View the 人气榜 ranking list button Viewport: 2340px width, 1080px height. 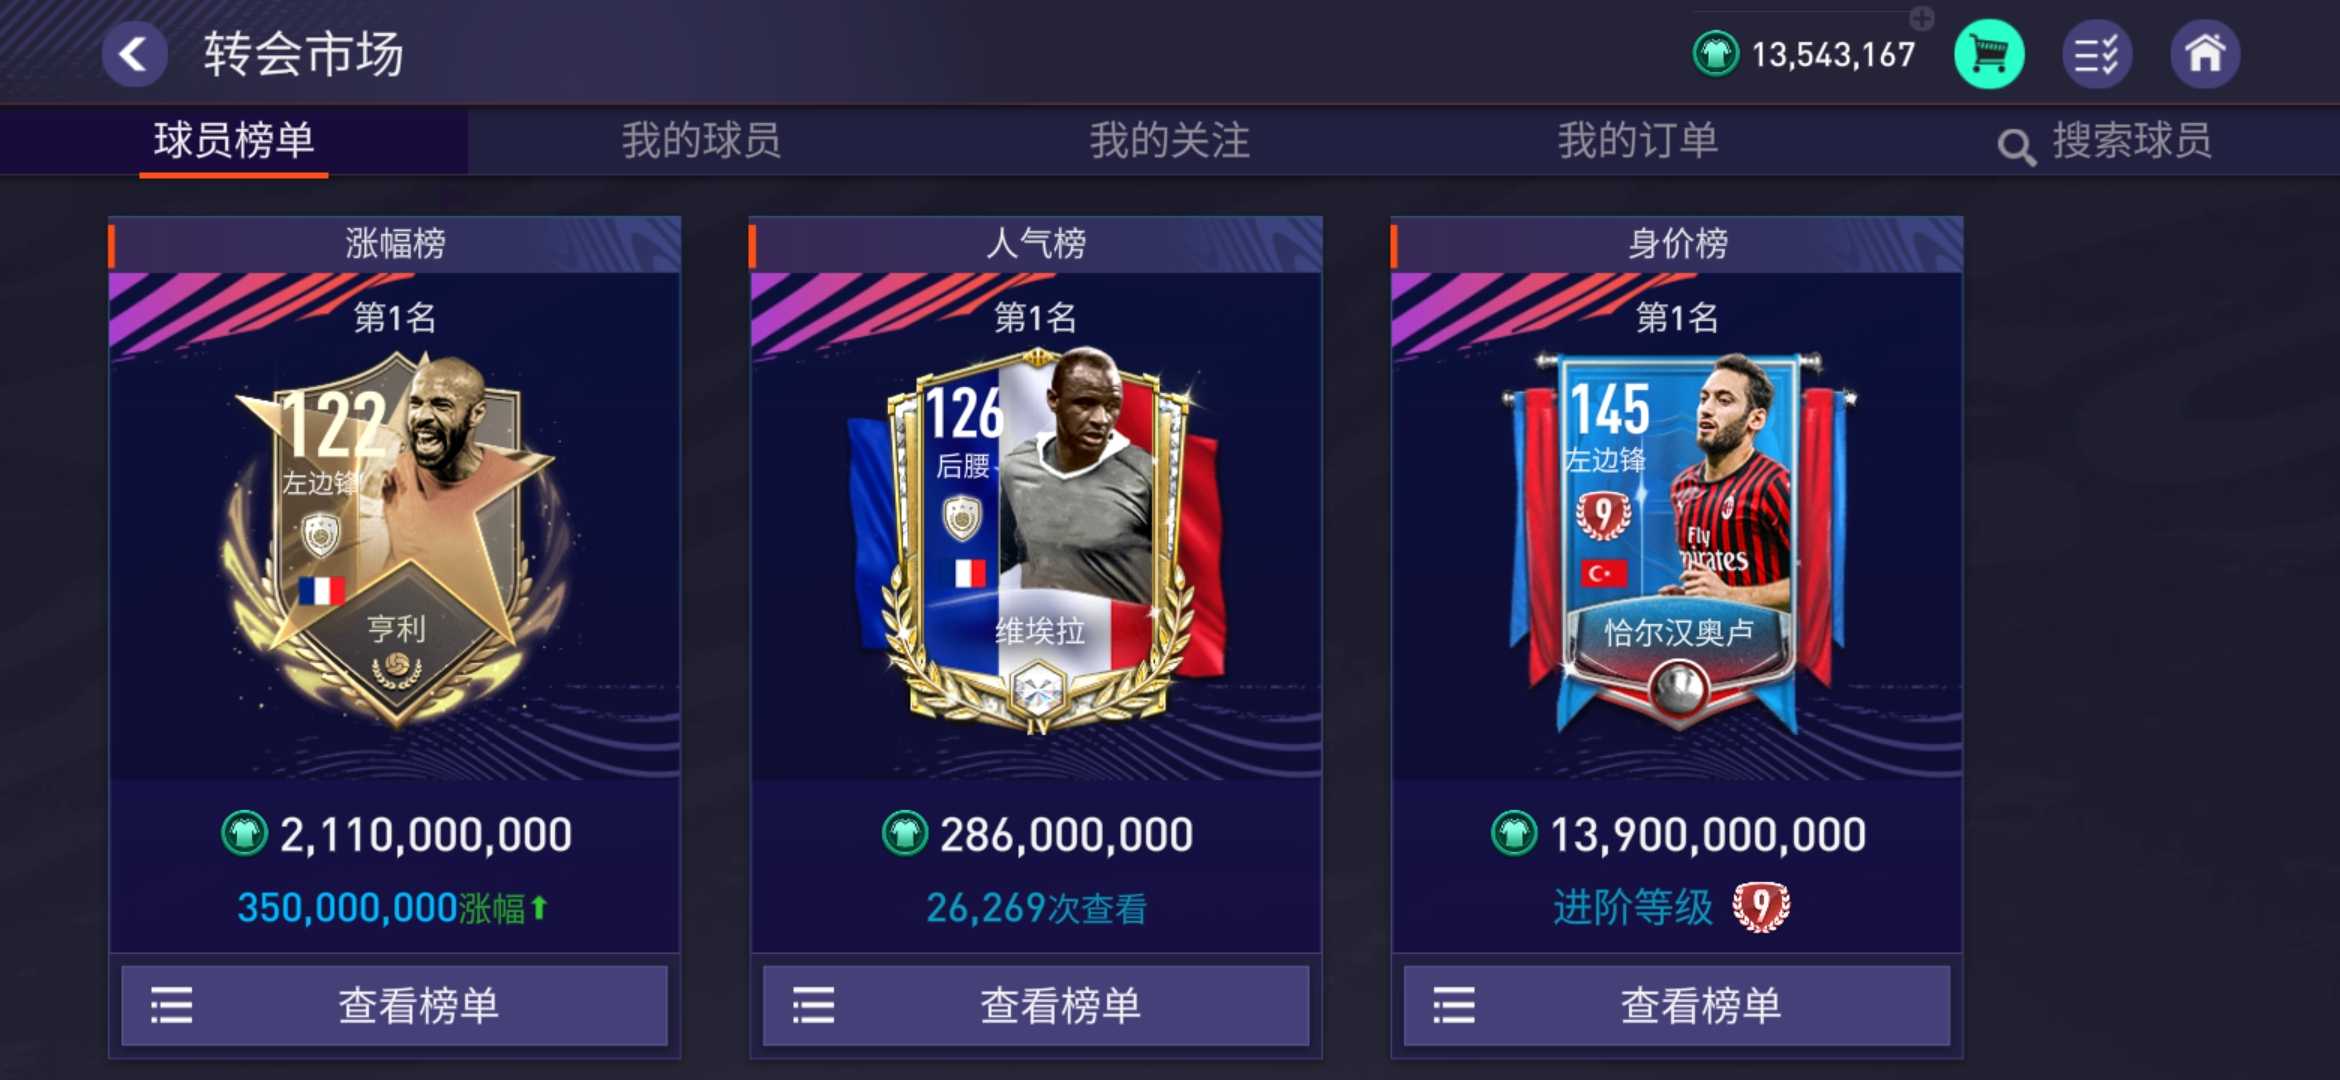(1036, 1005)
